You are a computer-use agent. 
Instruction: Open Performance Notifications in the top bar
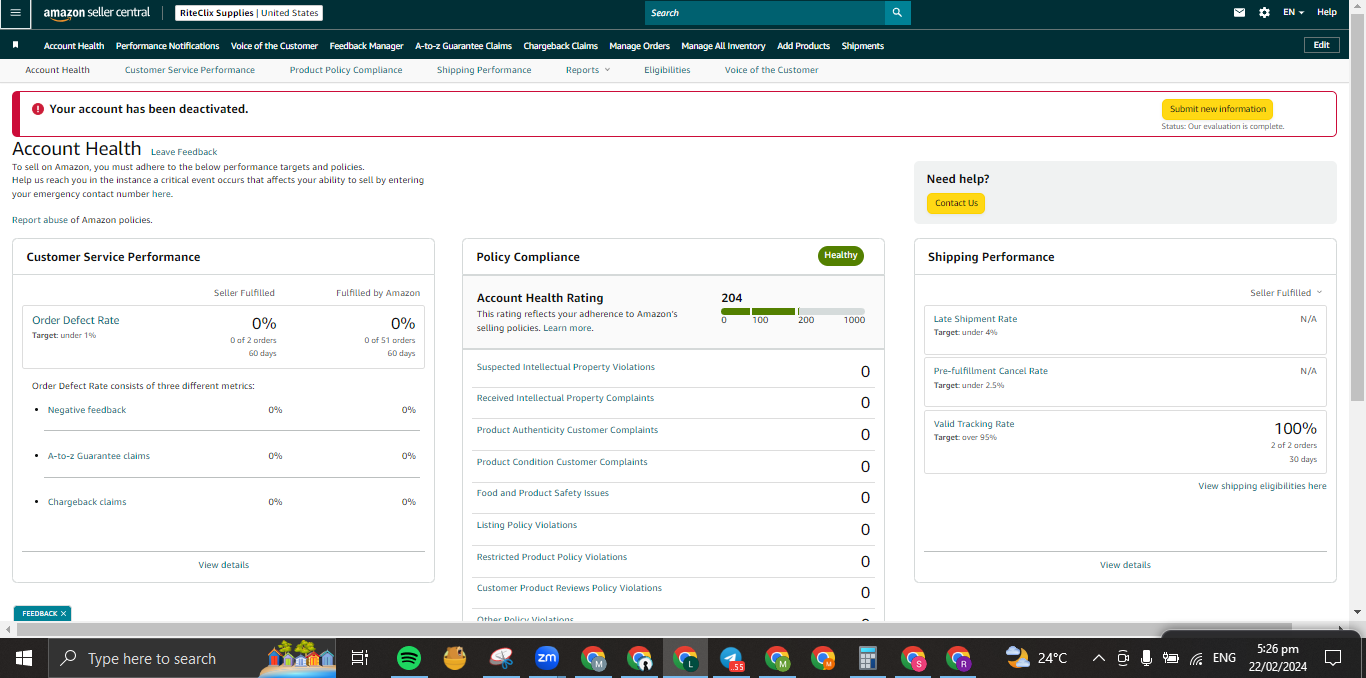167,46
